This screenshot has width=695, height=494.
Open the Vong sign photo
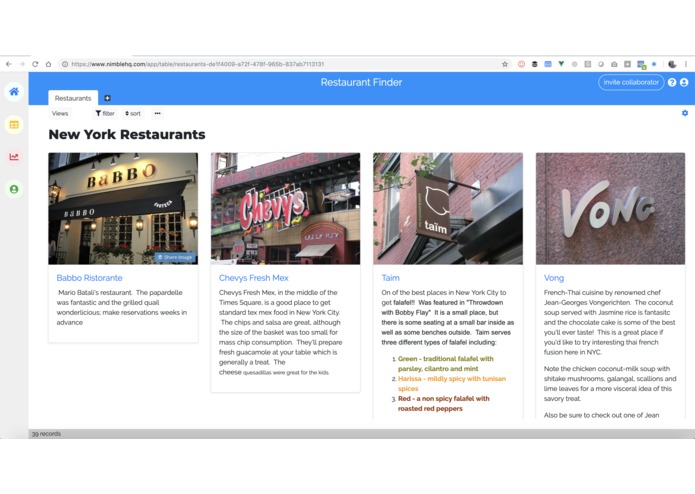610,208
